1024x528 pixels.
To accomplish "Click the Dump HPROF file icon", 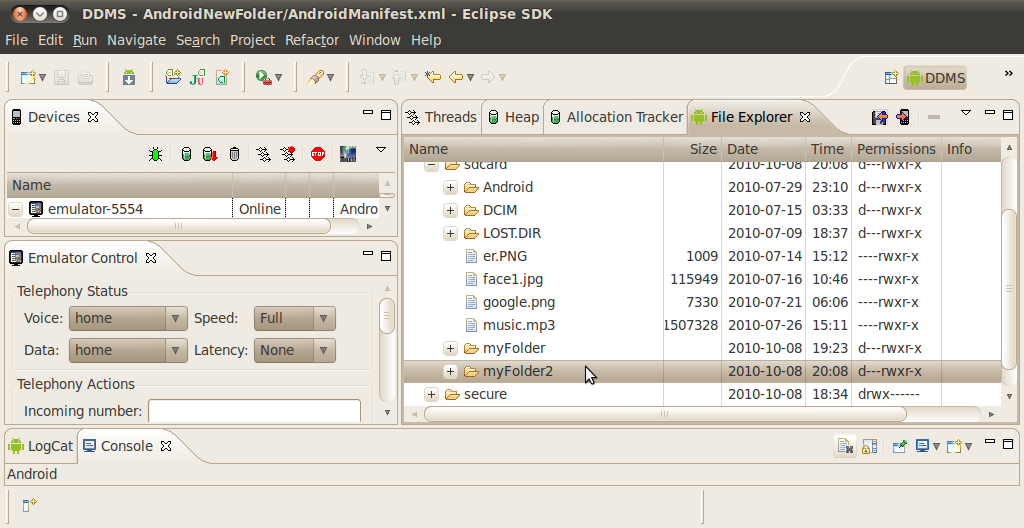I will click(x=210, y=154).
